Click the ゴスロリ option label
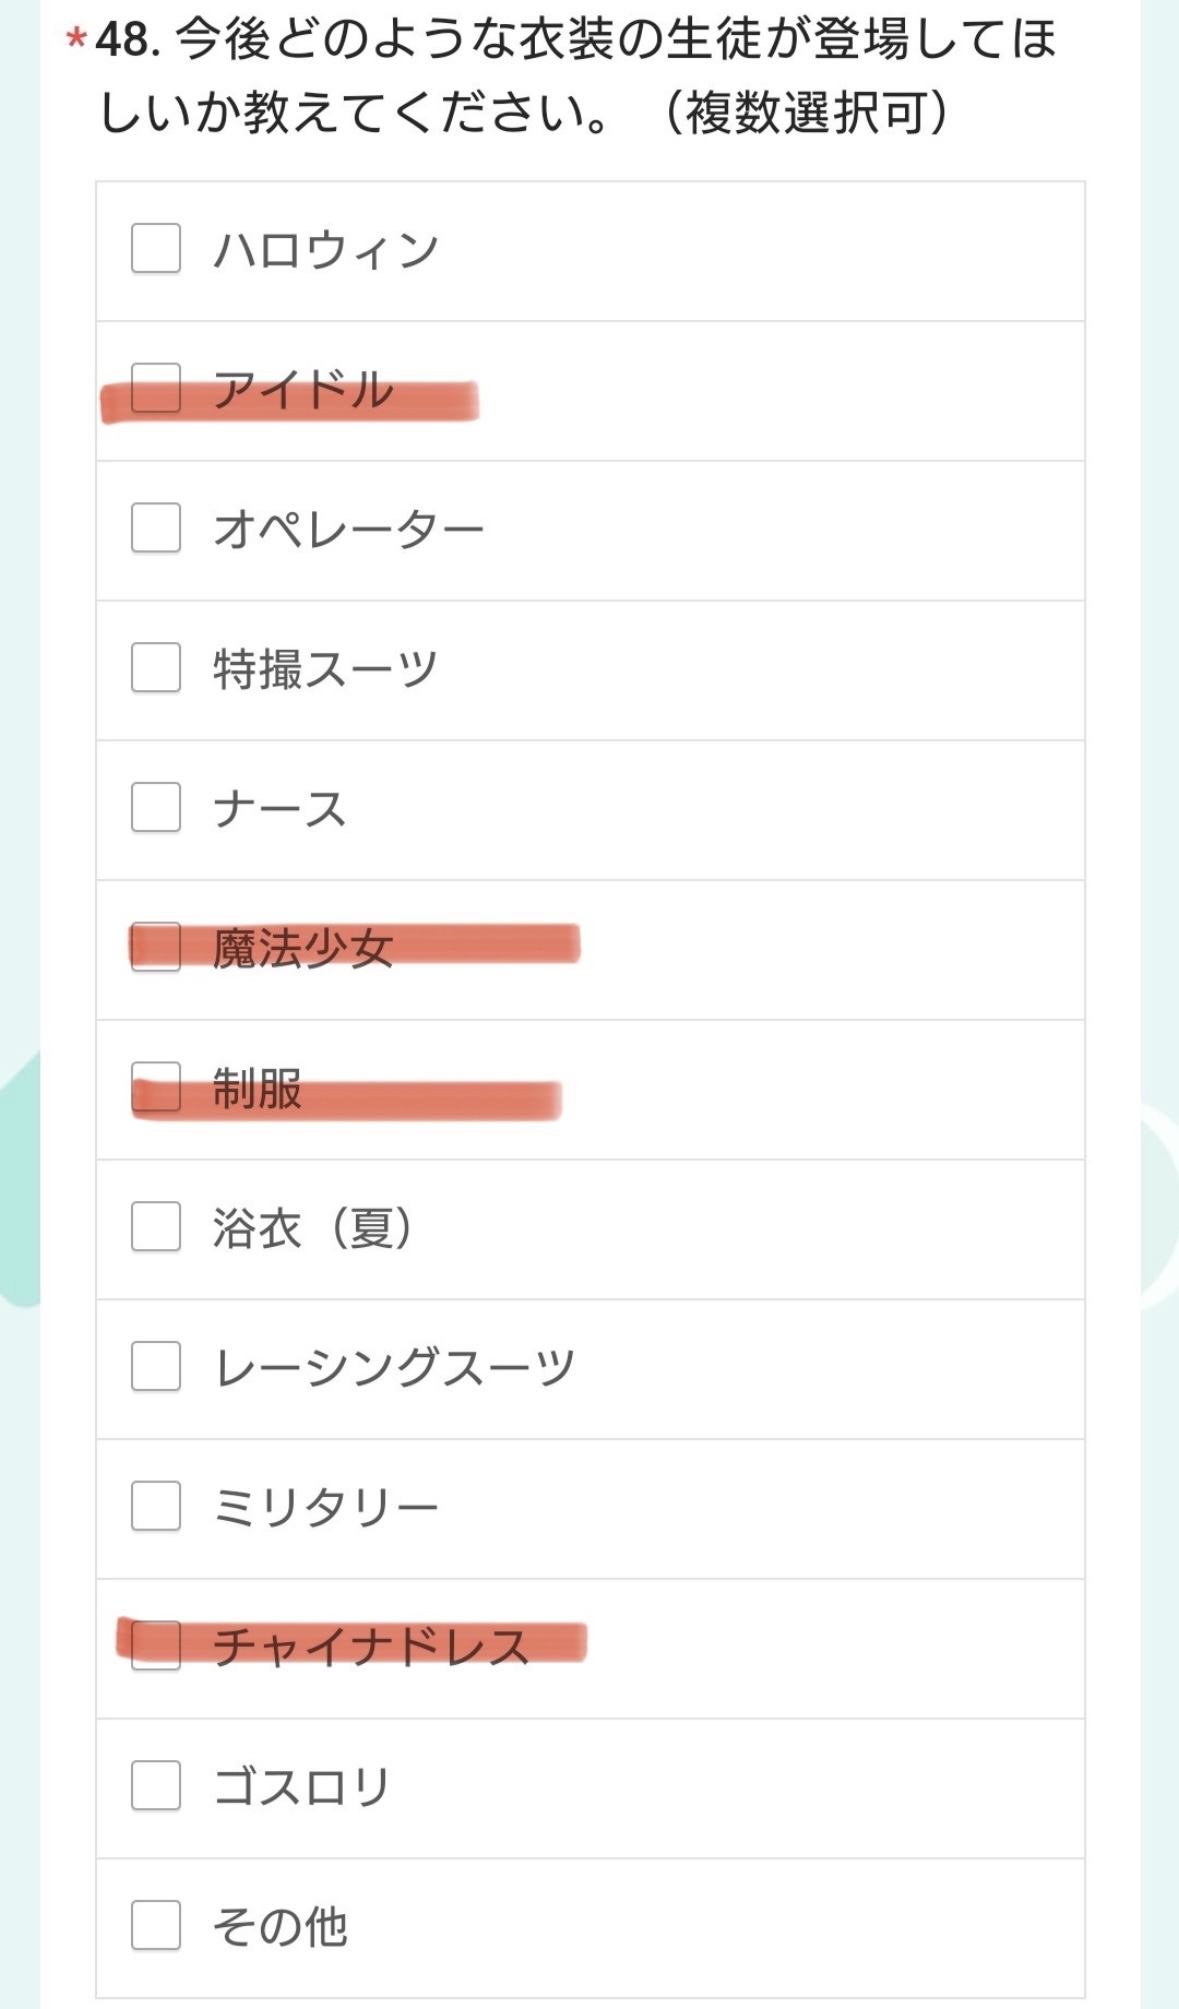The width and height of the screenshot is (1179, 2009). coord(301,1787)
